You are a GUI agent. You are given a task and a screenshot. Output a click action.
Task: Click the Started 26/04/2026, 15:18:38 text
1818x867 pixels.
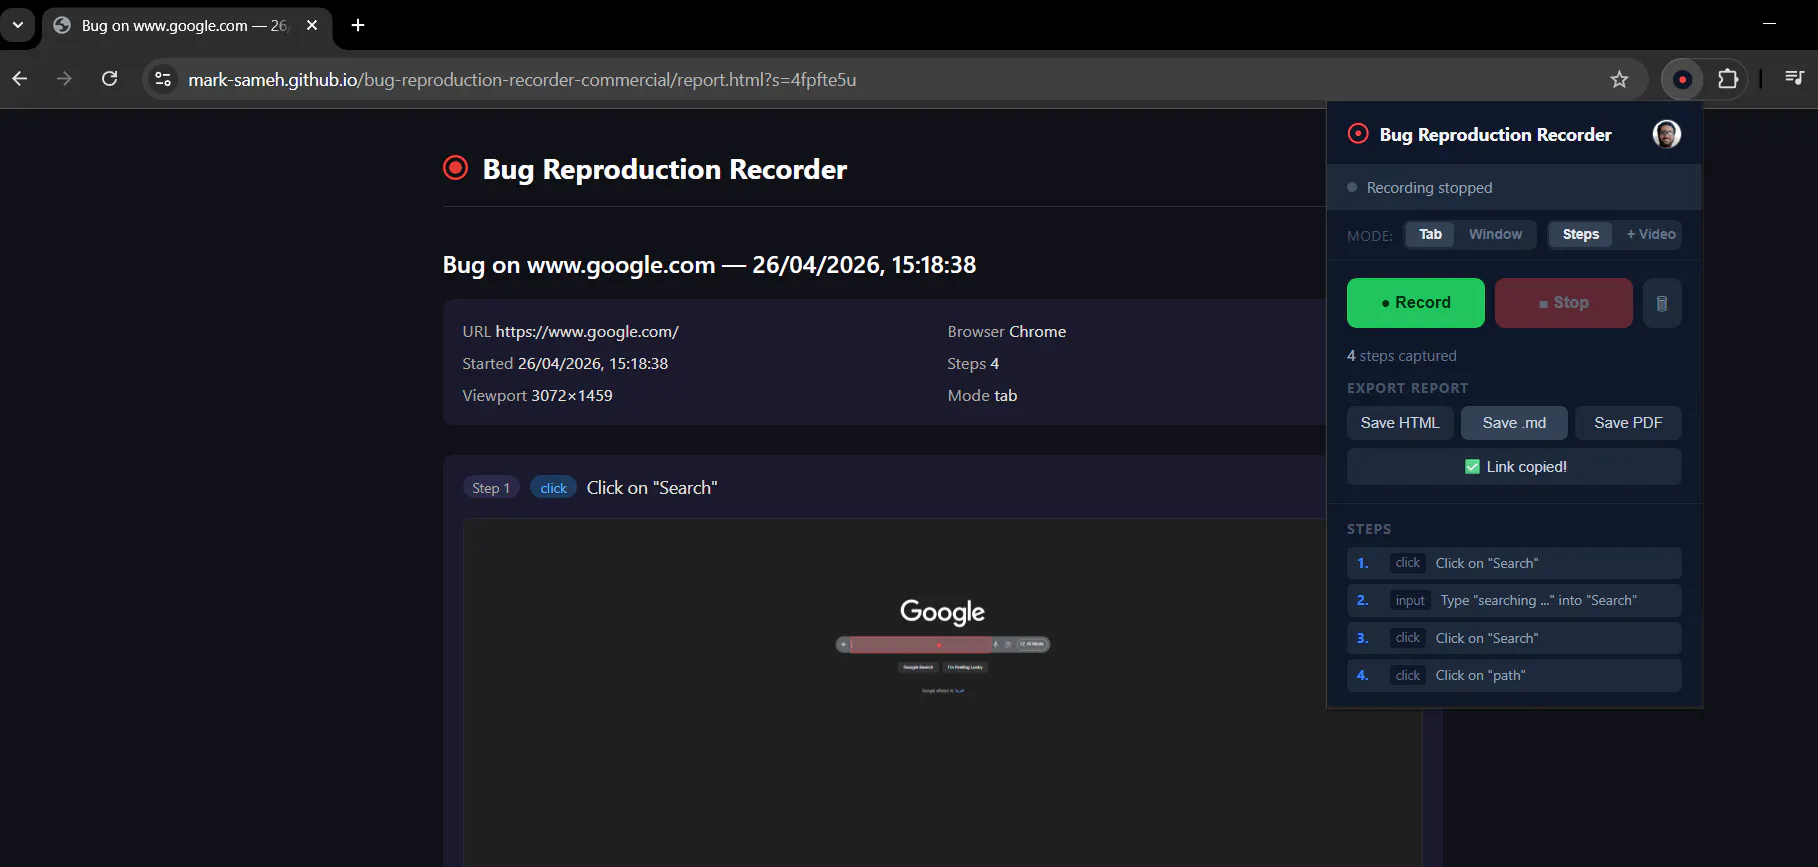(x=565, y=364)
